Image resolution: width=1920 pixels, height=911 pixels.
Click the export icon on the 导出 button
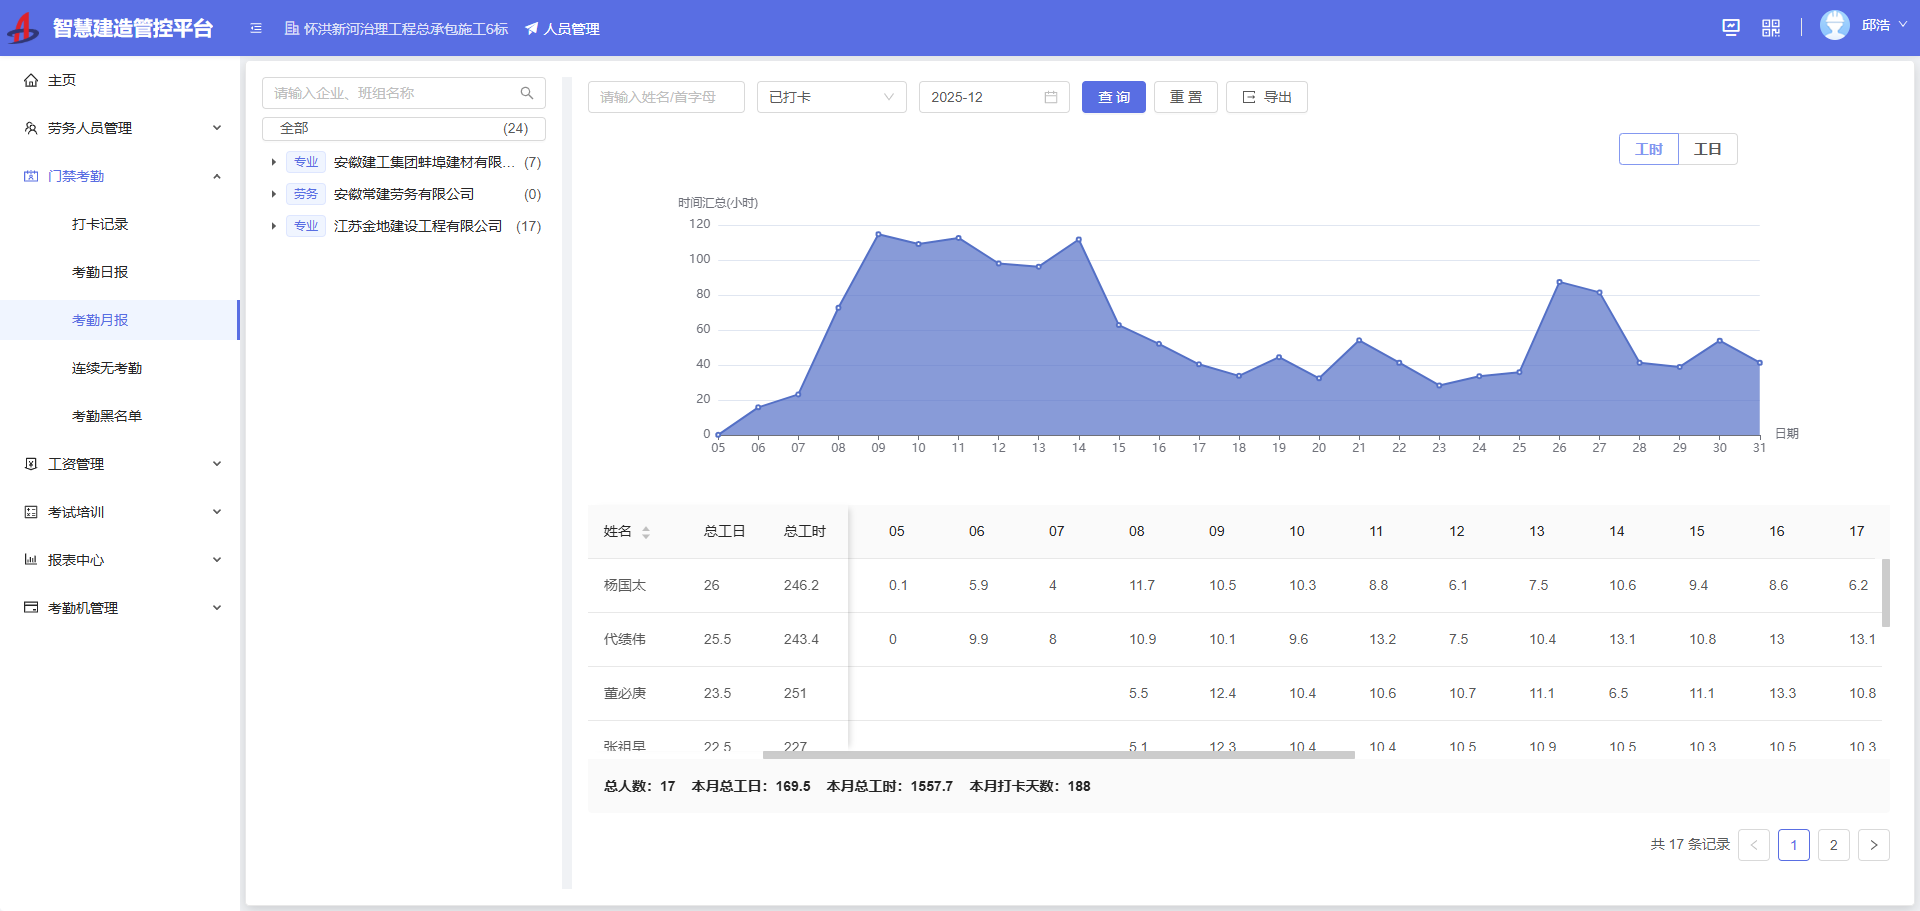[x=1247, y=97]
